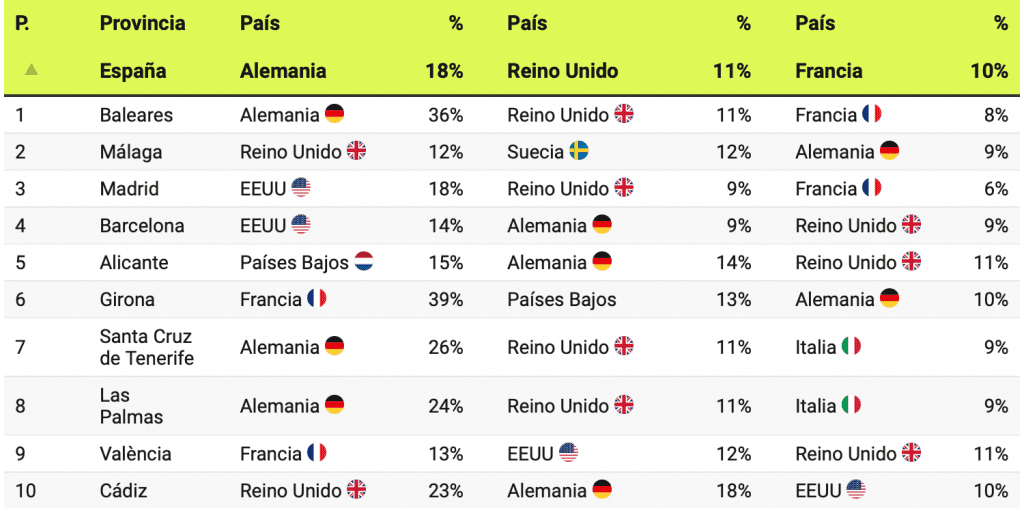Select the Santa Cruz de Tenerife province
Screen dimensions: 1024x511
coord(146,347)
